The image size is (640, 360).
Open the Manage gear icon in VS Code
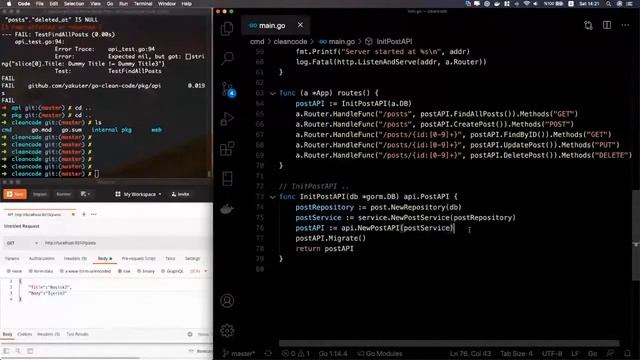pos(227,331)
